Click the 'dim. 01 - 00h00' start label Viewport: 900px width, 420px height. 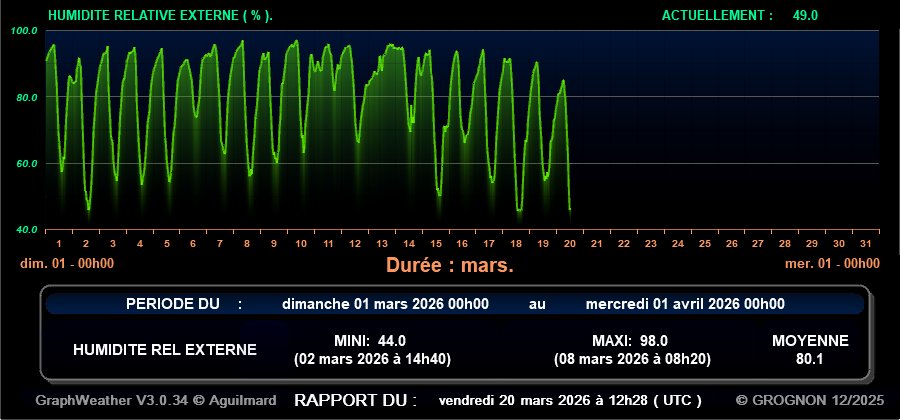coord(67,263)
